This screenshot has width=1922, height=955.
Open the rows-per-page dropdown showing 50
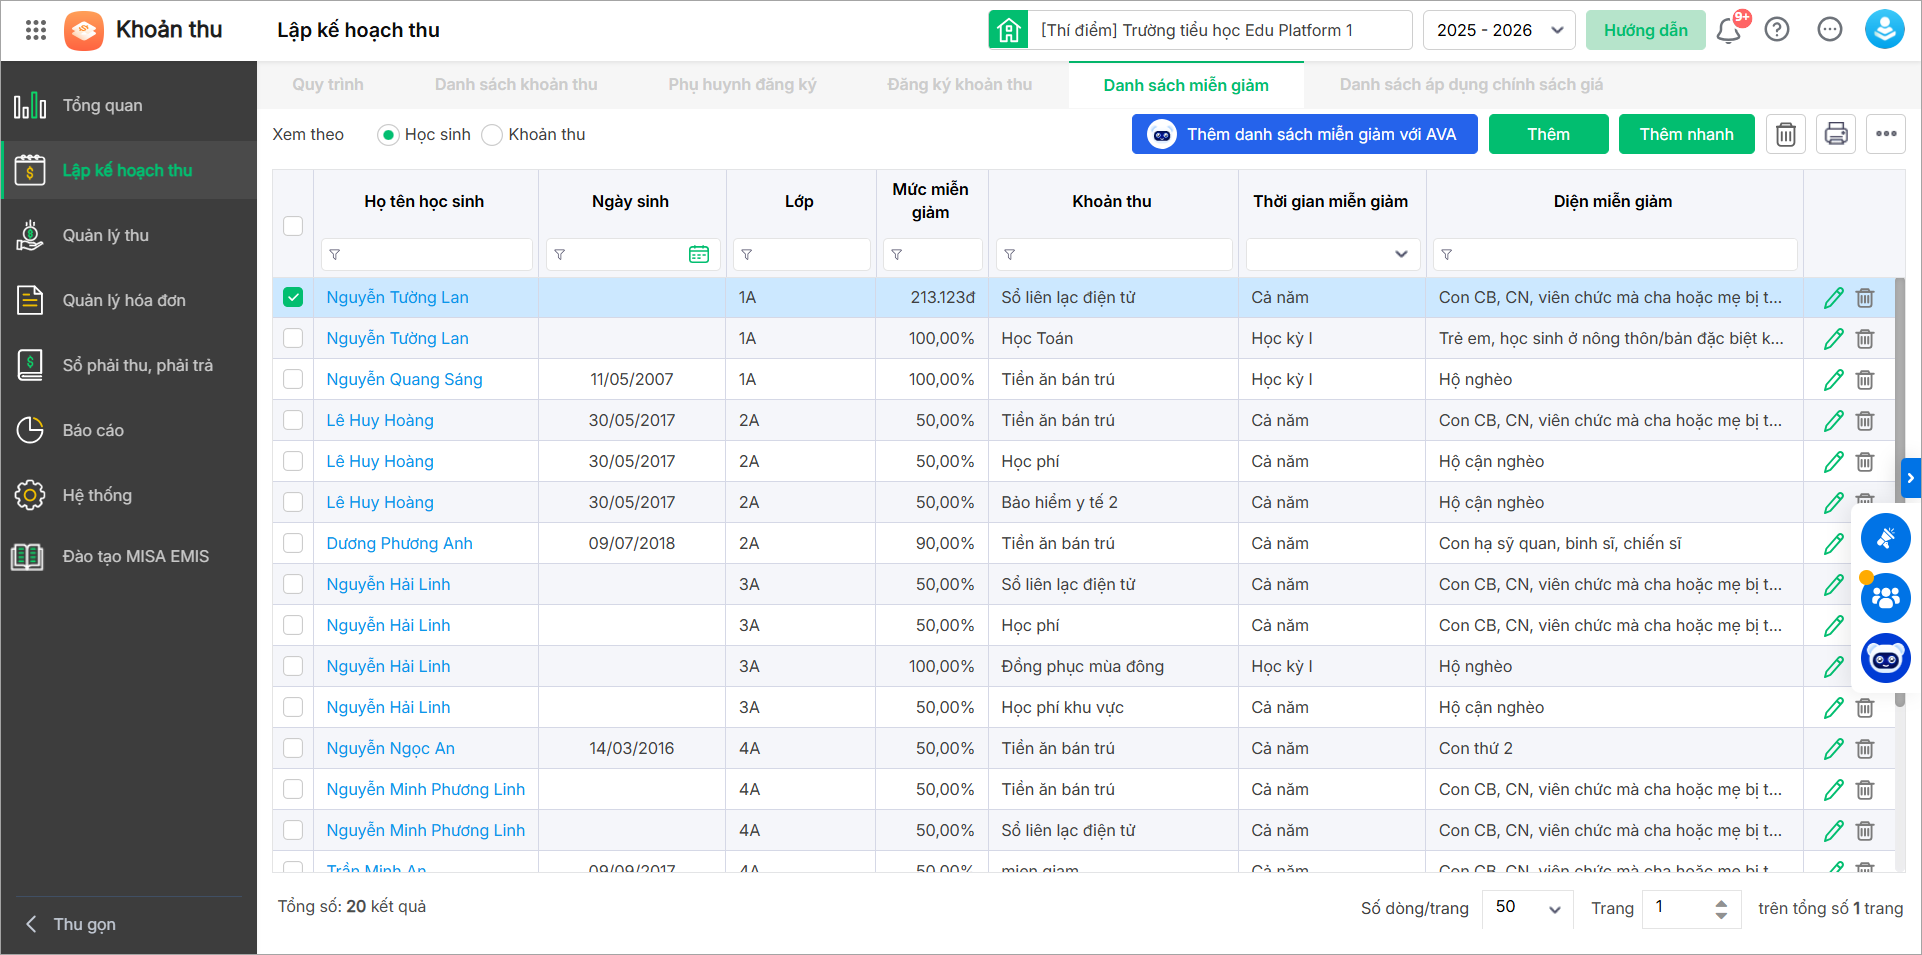click(1526, 908)
